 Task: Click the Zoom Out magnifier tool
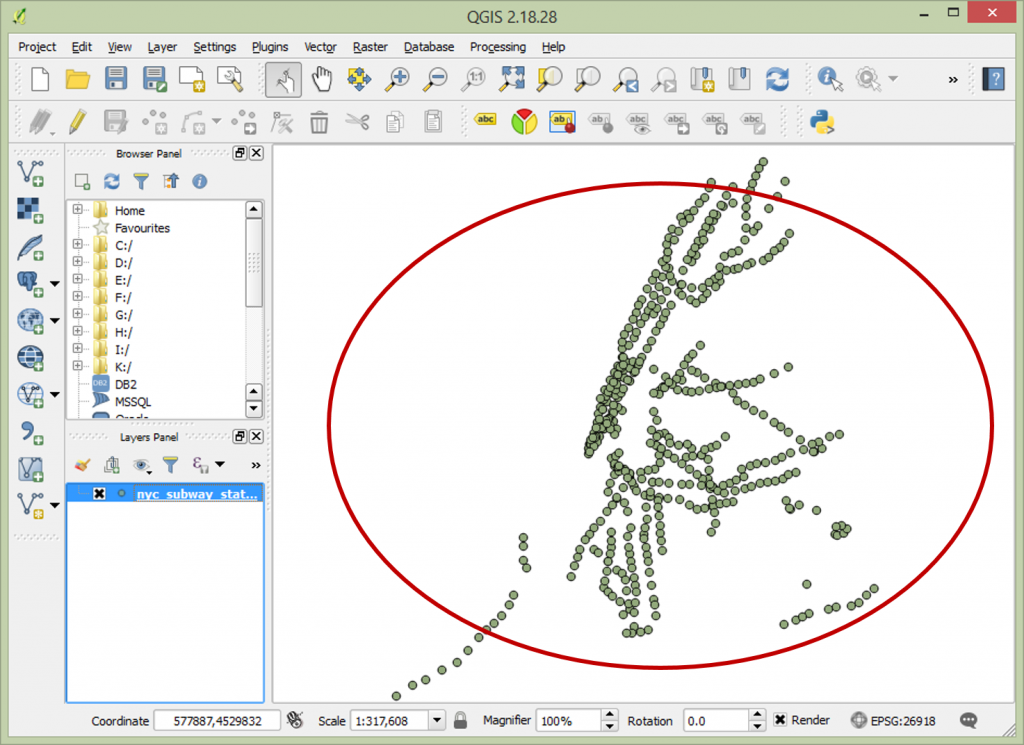pos(435,79)
